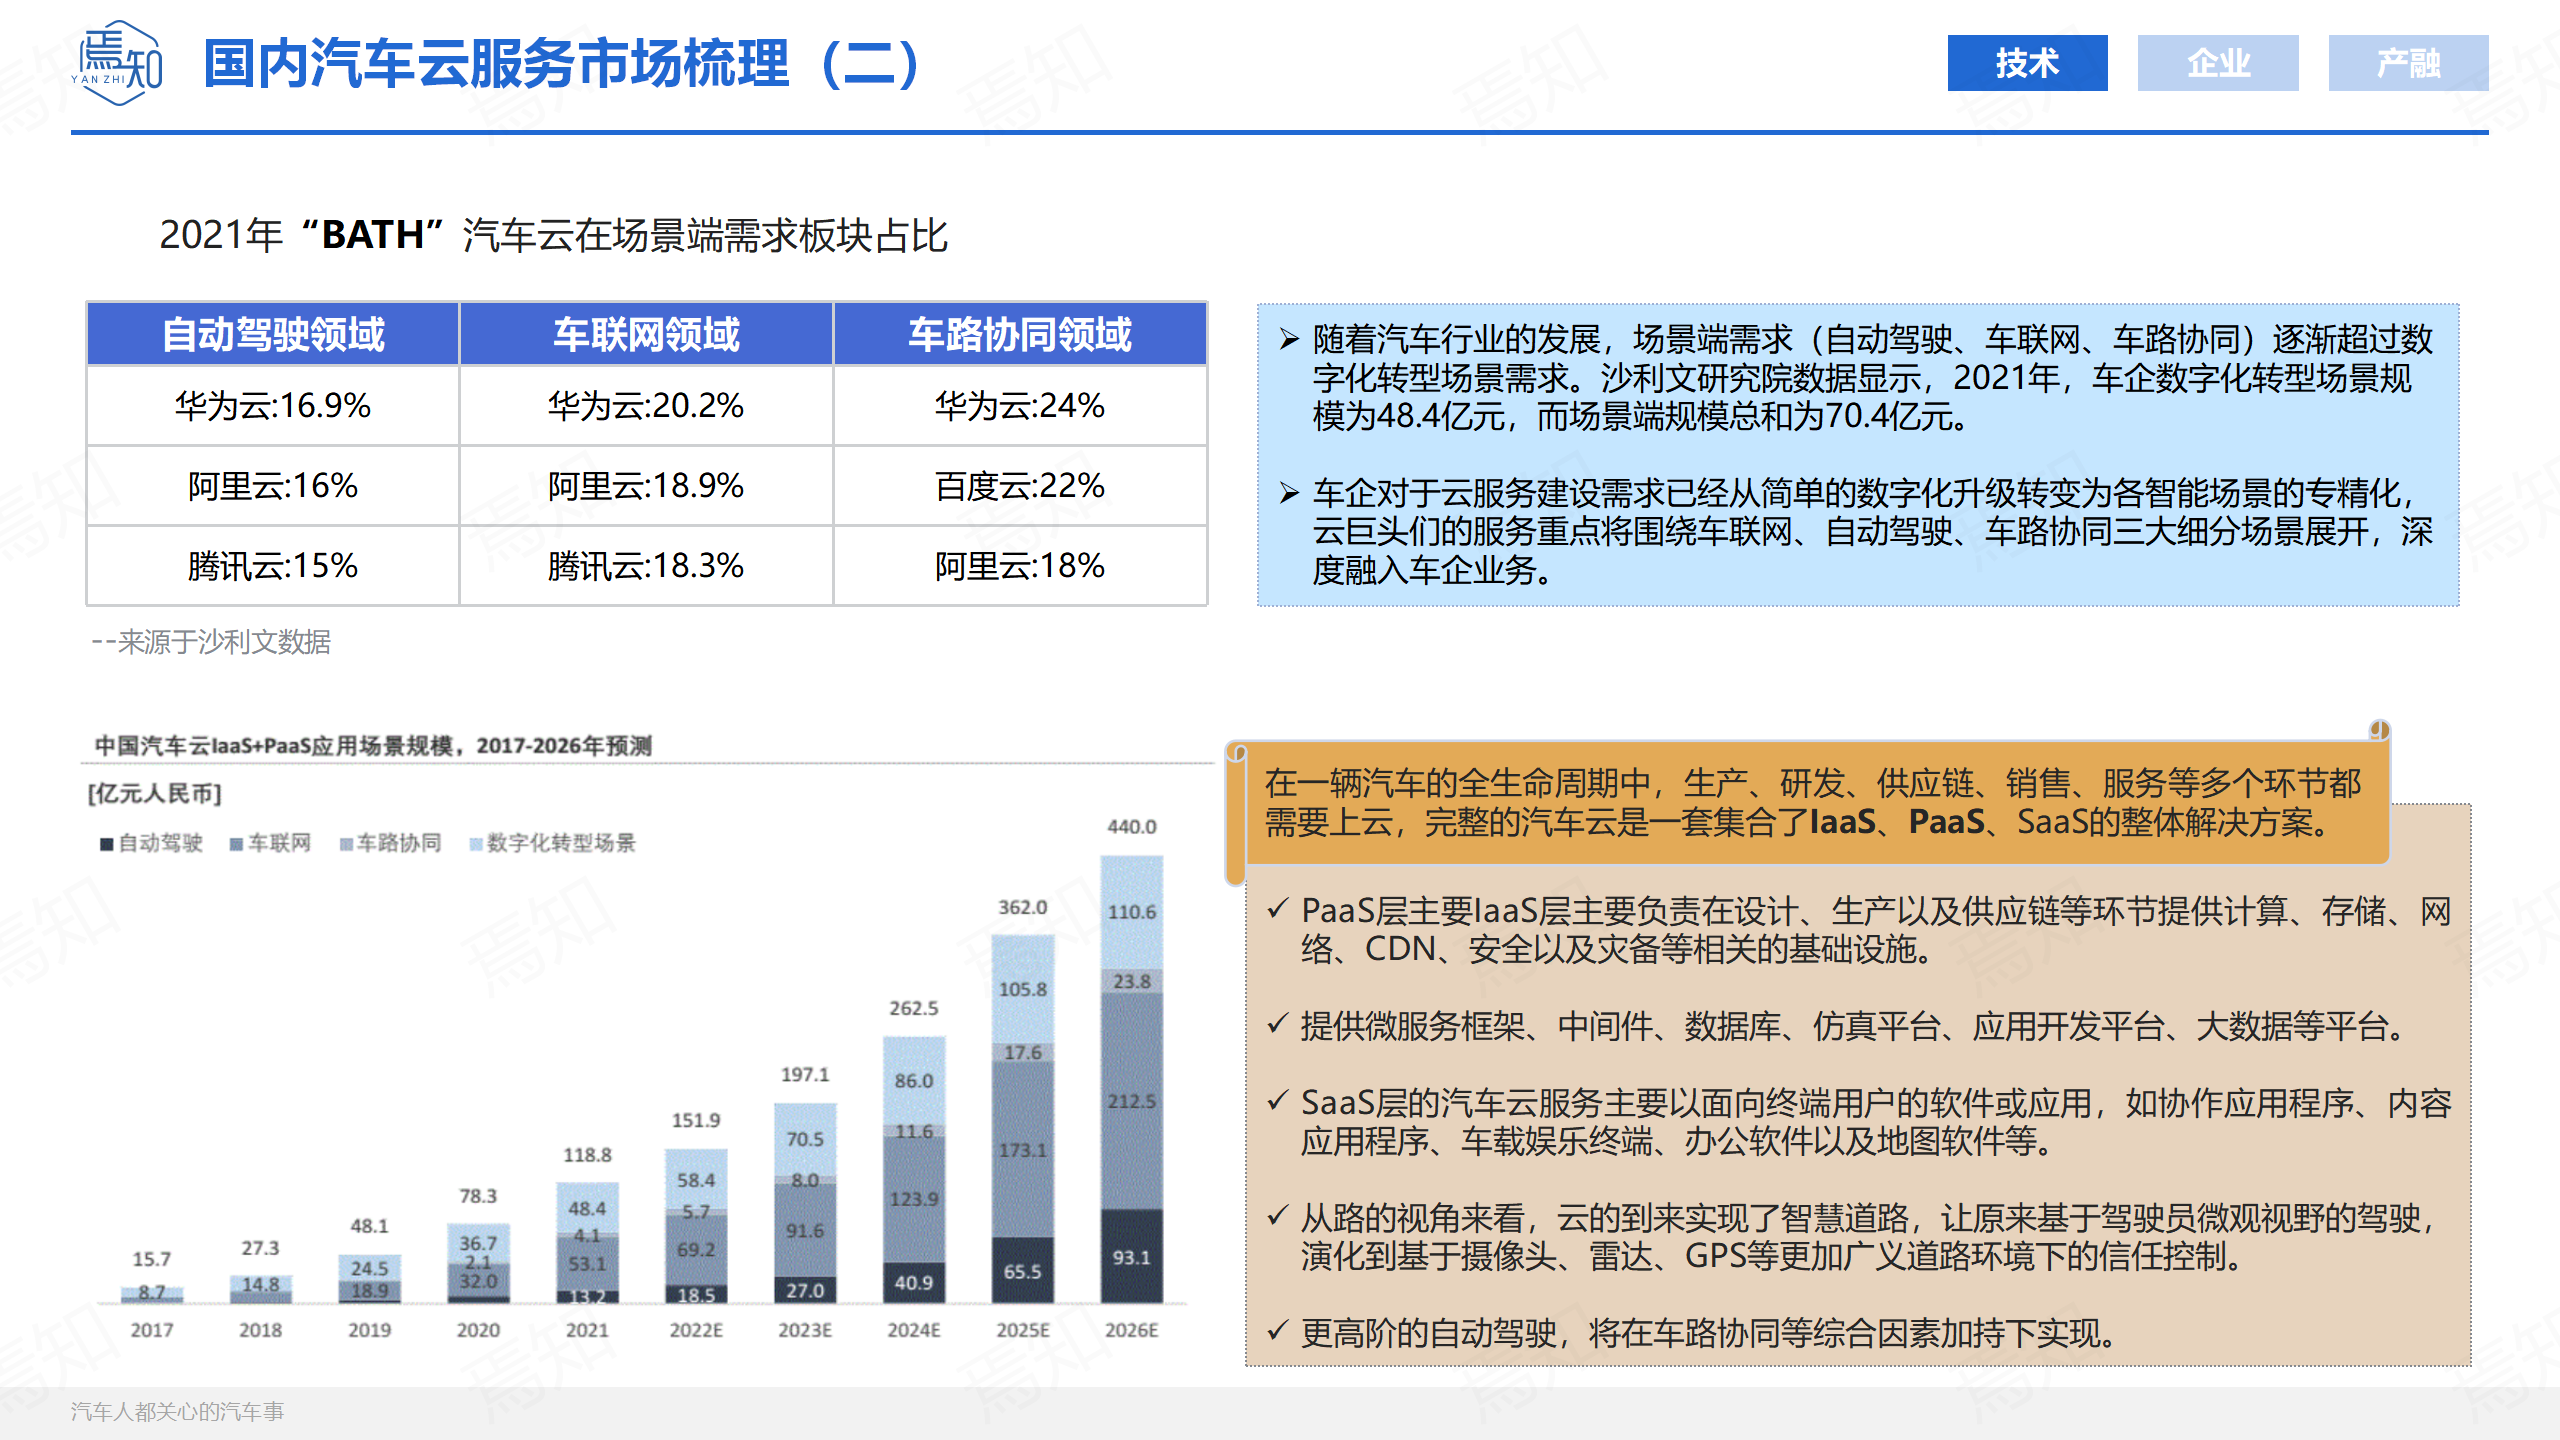
Task: Click the checkmark item 提供微服务框架、中间件
Action: pos(1841,1025)
